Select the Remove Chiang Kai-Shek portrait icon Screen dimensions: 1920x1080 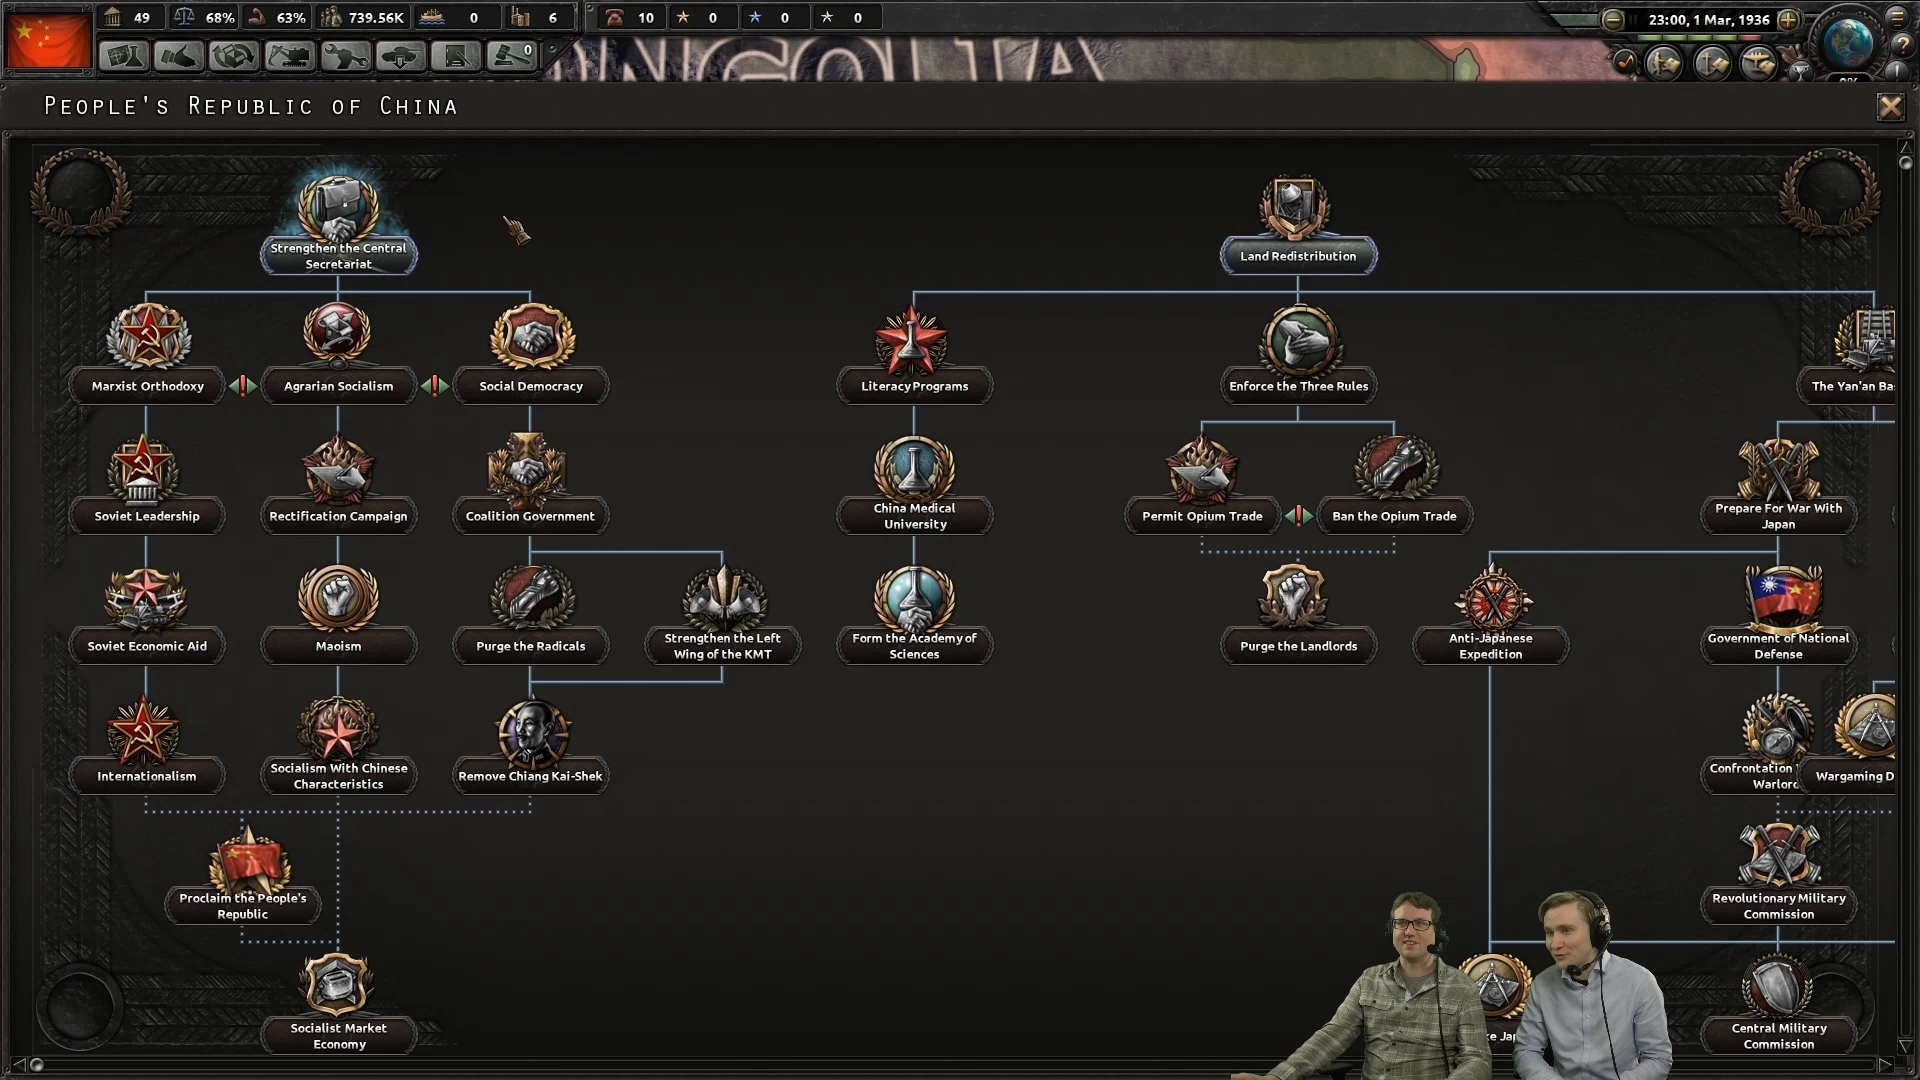(531, 732)
